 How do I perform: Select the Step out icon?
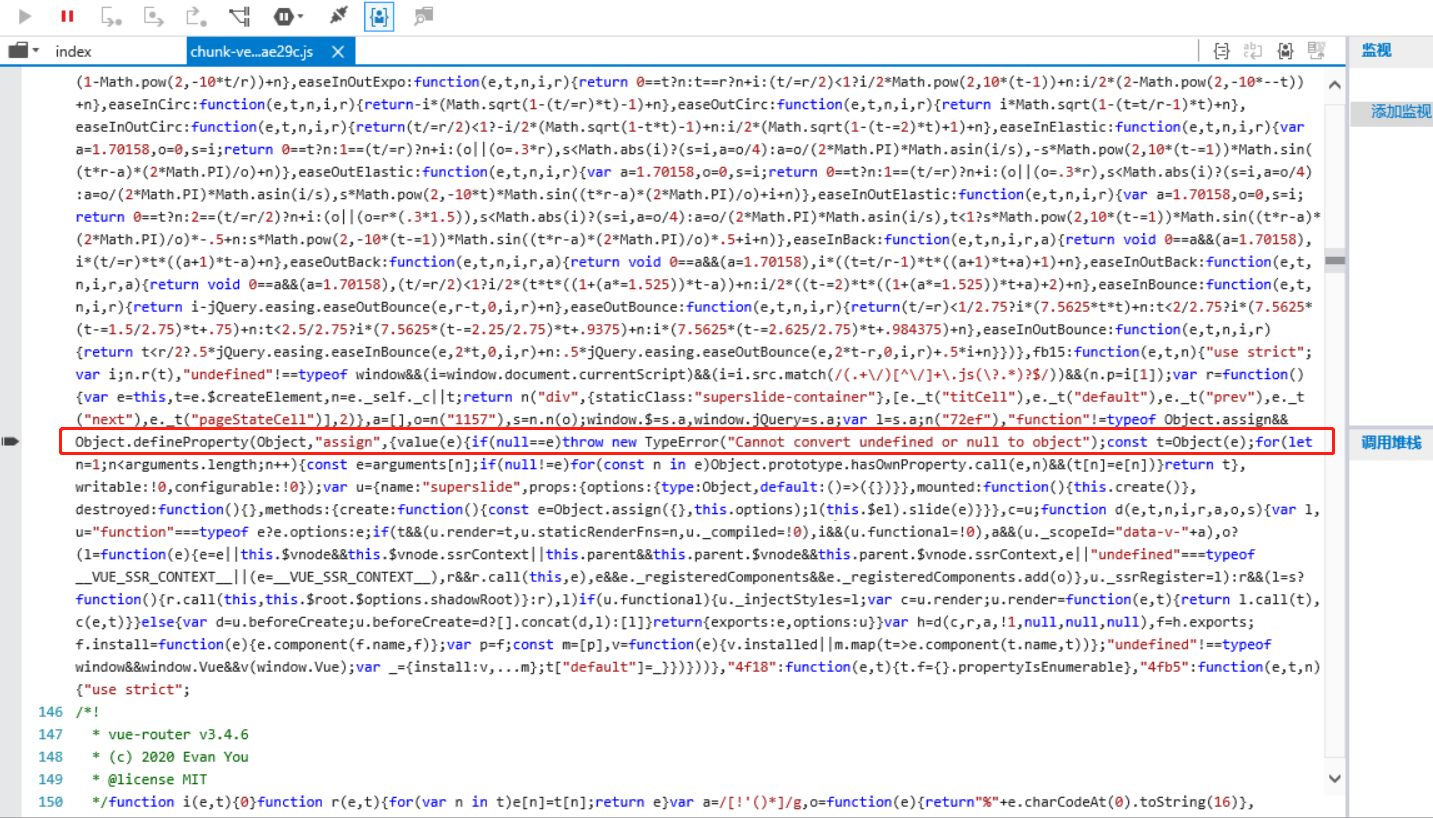(x=194, y=15)
